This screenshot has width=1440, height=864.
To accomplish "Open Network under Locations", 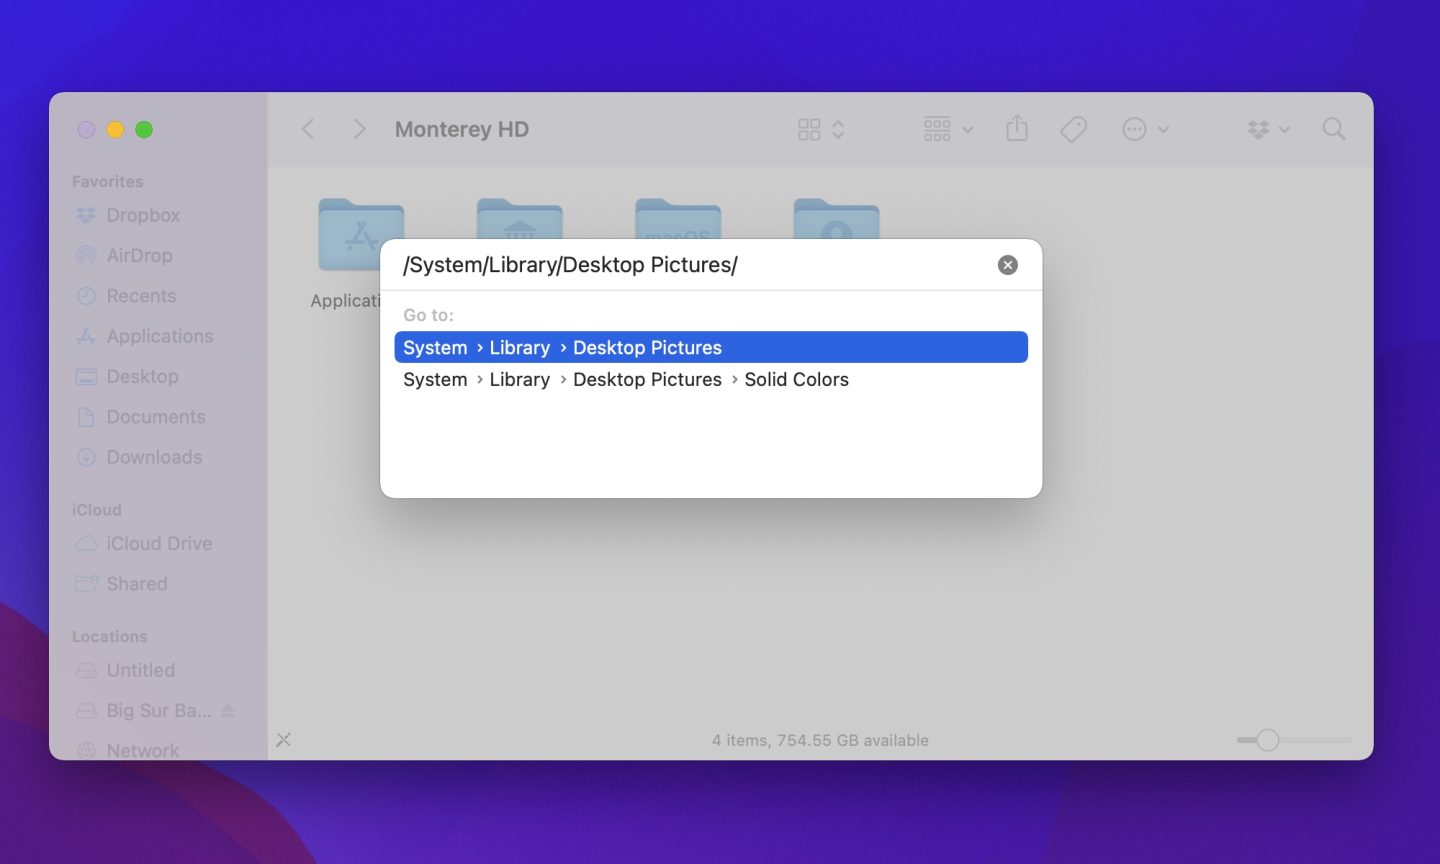I will tap(142, 750).
